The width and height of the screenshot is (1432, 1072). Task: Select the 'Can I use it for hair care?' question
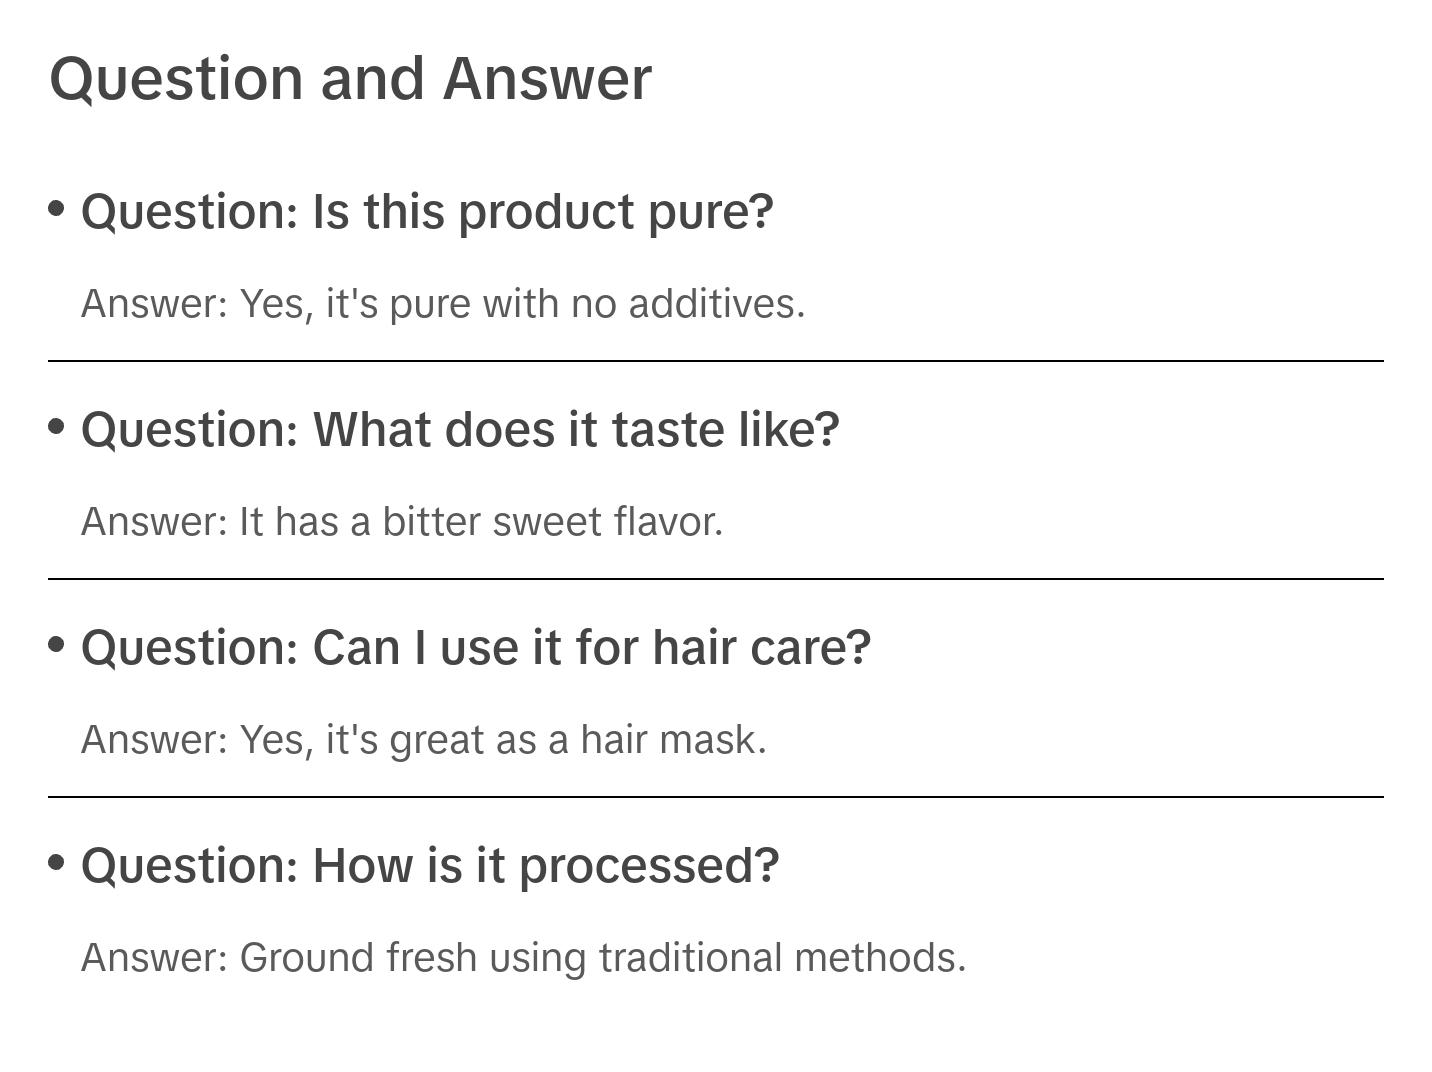476,648
